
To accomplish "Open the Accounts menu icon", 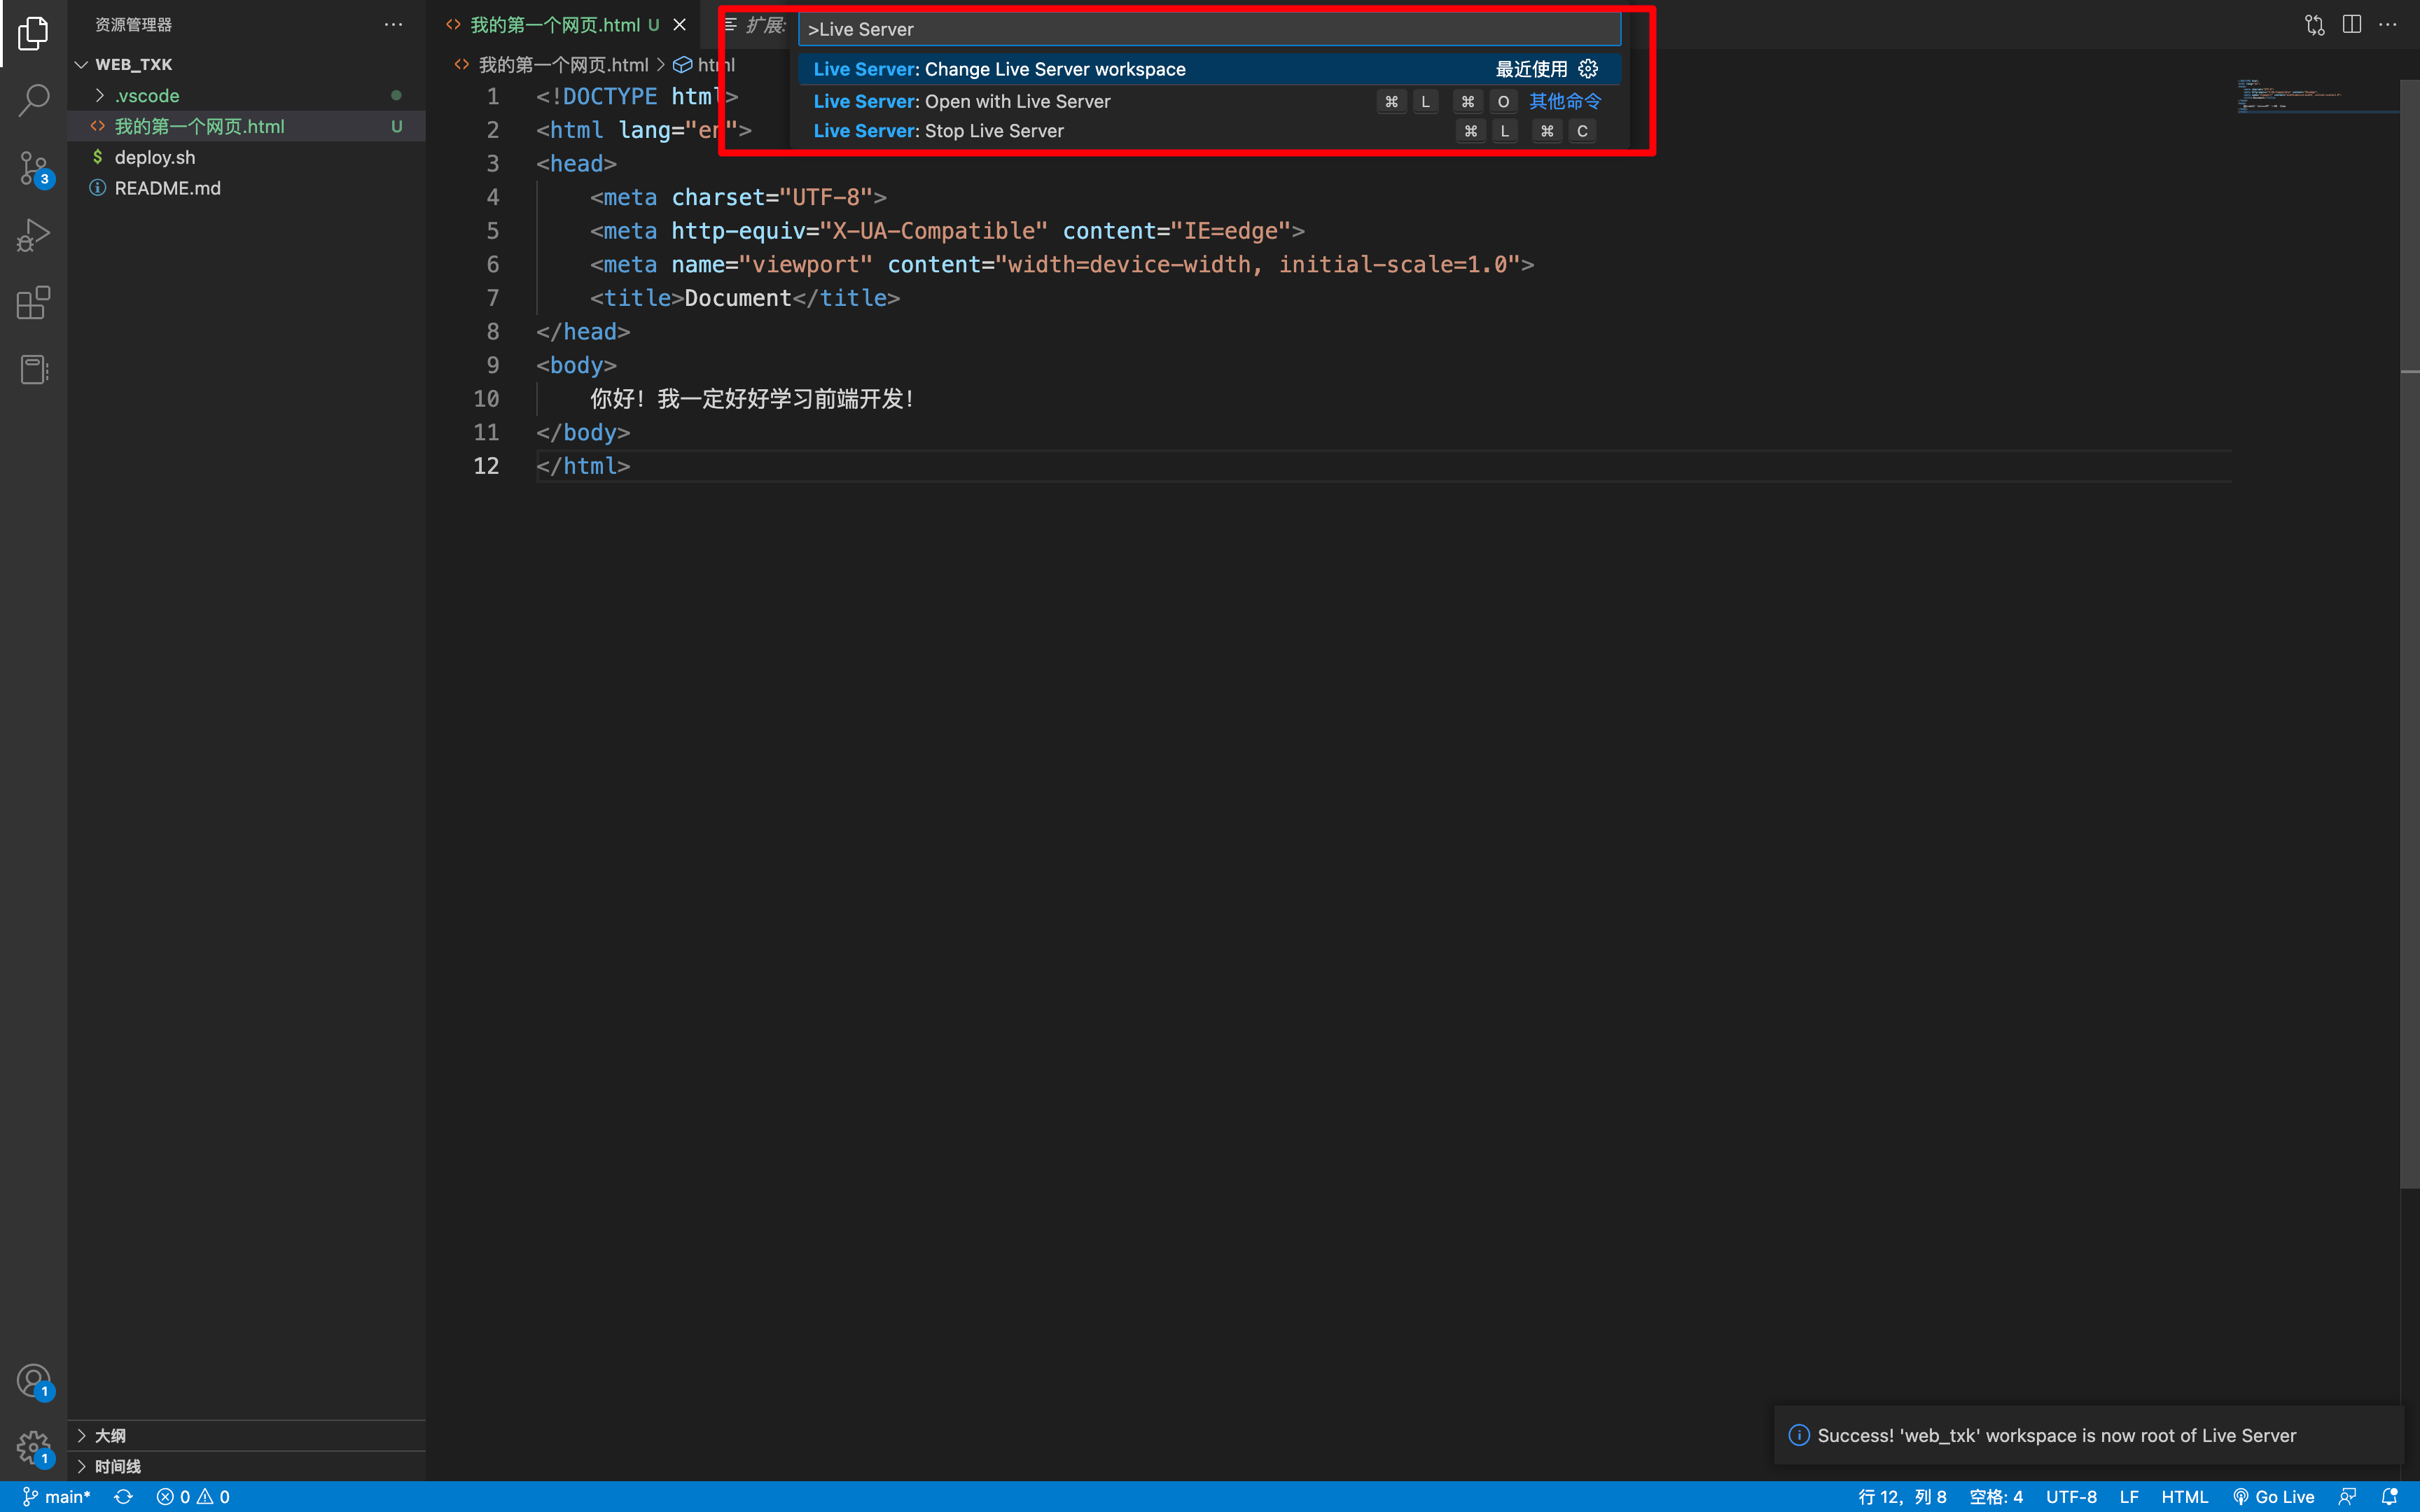I will (x=33, y=1381).
